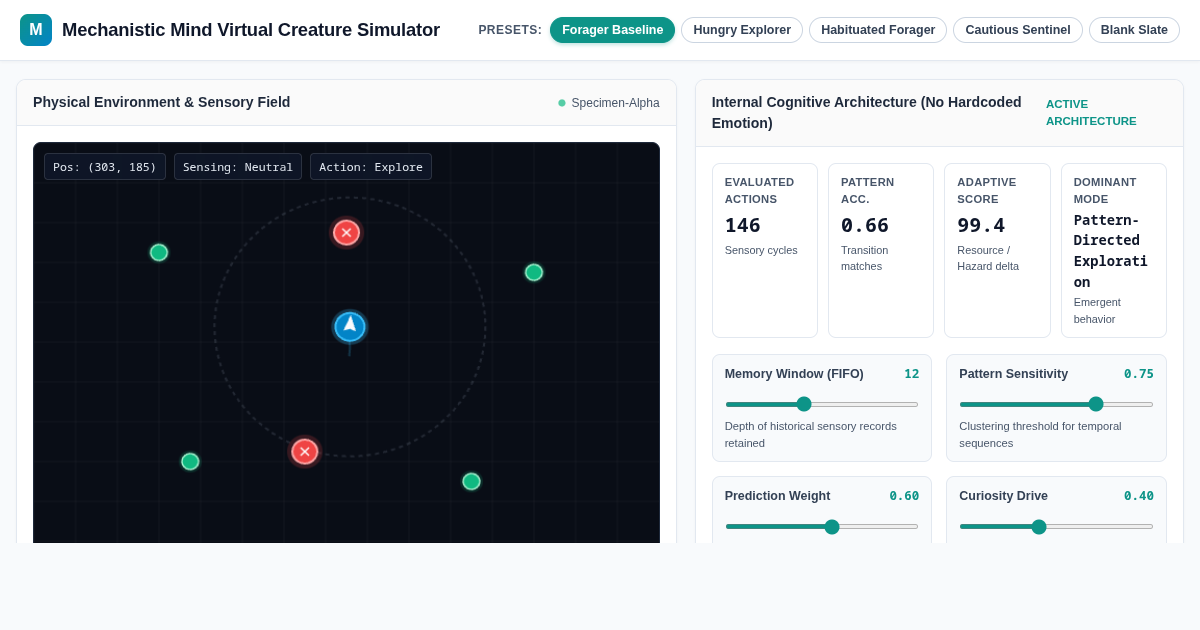This screenshot has width=1200, height=630.
Task: Click the Memory Window value 12
Action: (x=912, y=374)
